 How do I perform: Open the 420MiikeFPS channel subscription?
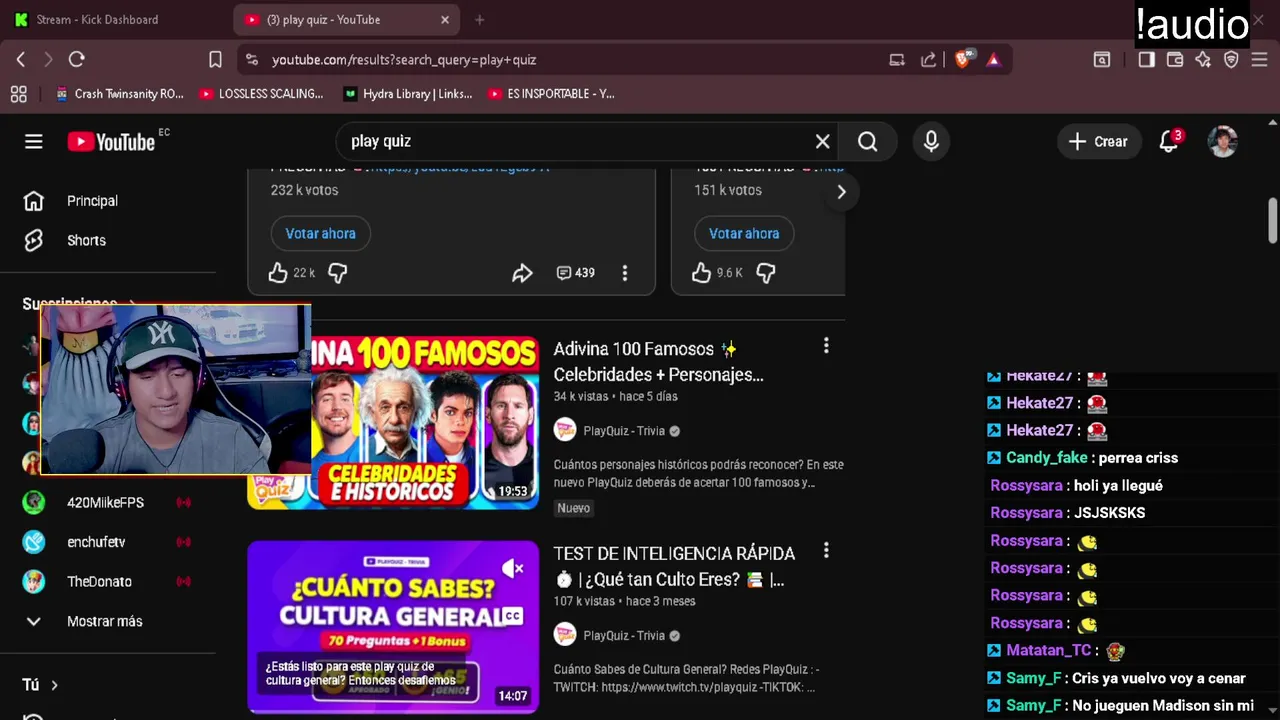[105, 503]
